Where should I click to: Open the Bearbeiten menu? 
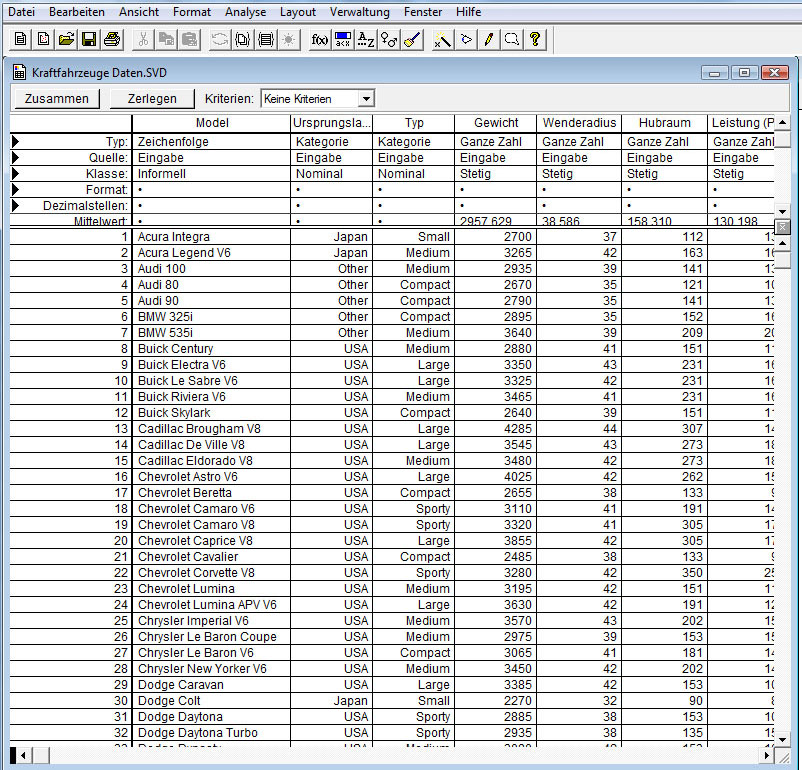pyautogui.click(x=77, y=12)
